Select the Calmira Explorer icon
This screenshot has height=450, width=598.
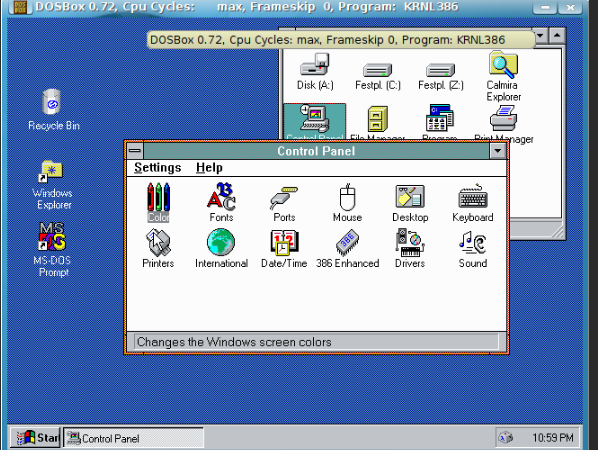[503, 76]
